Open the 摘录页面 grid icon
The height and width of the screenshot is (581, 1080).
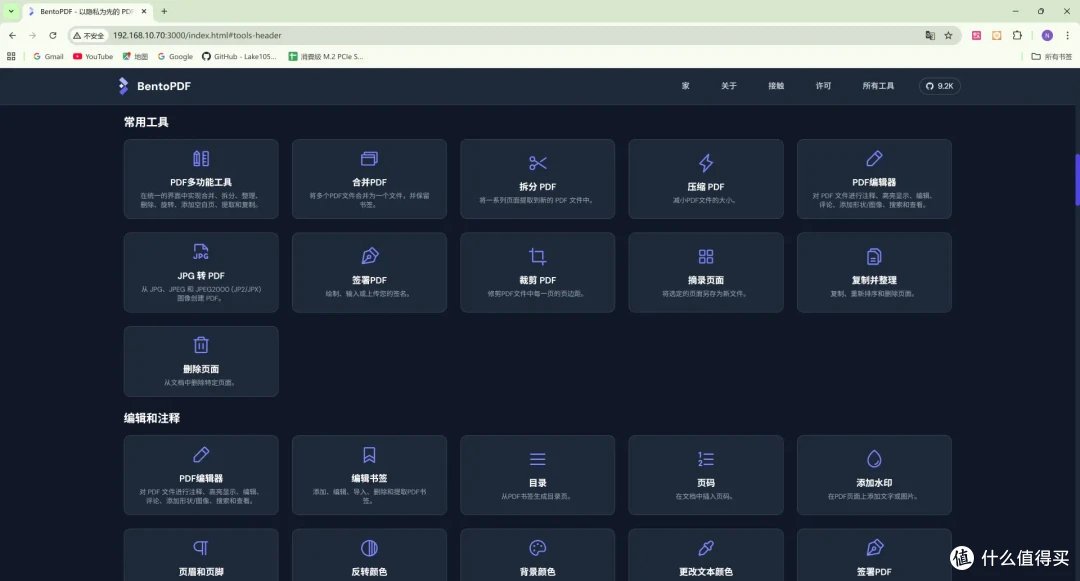click(x=706, y=257)
